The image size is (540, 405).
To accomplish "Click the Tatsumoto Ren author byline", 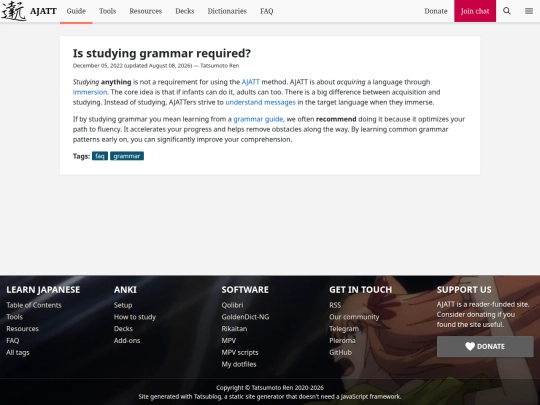I will click(219, 65).
